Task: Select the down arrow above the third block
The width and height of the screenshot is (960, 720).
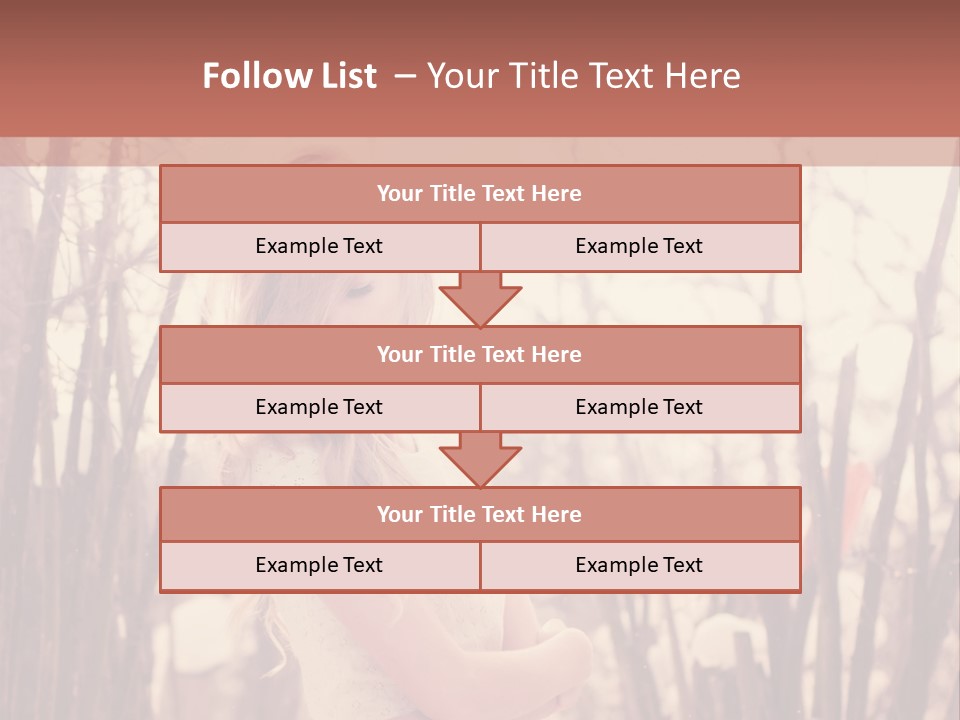Action: (480, 460)
